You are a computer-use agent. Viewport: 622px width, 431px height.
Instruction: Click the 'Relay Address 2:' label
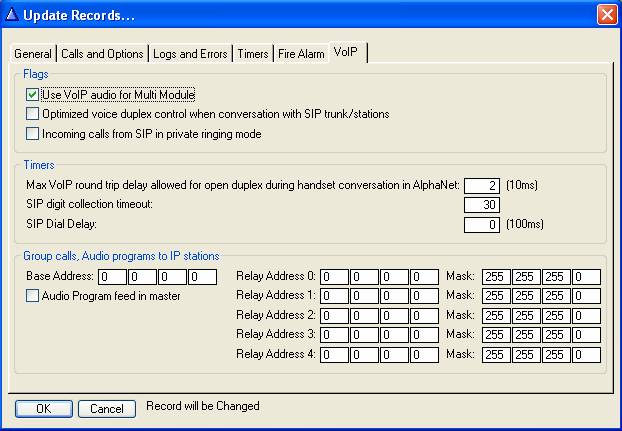coord(276,315)
